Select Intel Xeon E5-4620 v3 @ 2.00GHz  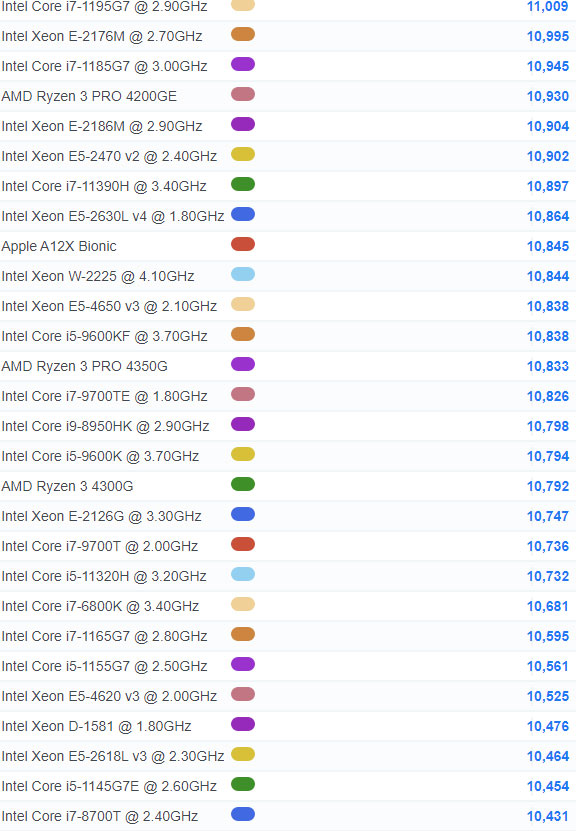109,696
